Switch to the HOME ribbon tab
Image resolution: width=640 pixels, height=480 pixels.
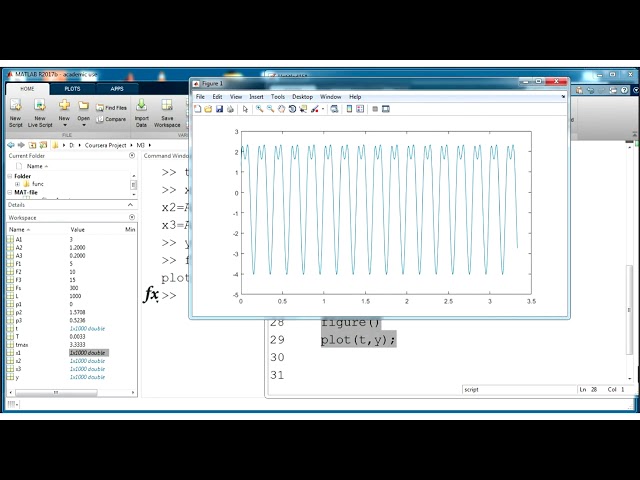pyautogui.click(x=27, y=89)
